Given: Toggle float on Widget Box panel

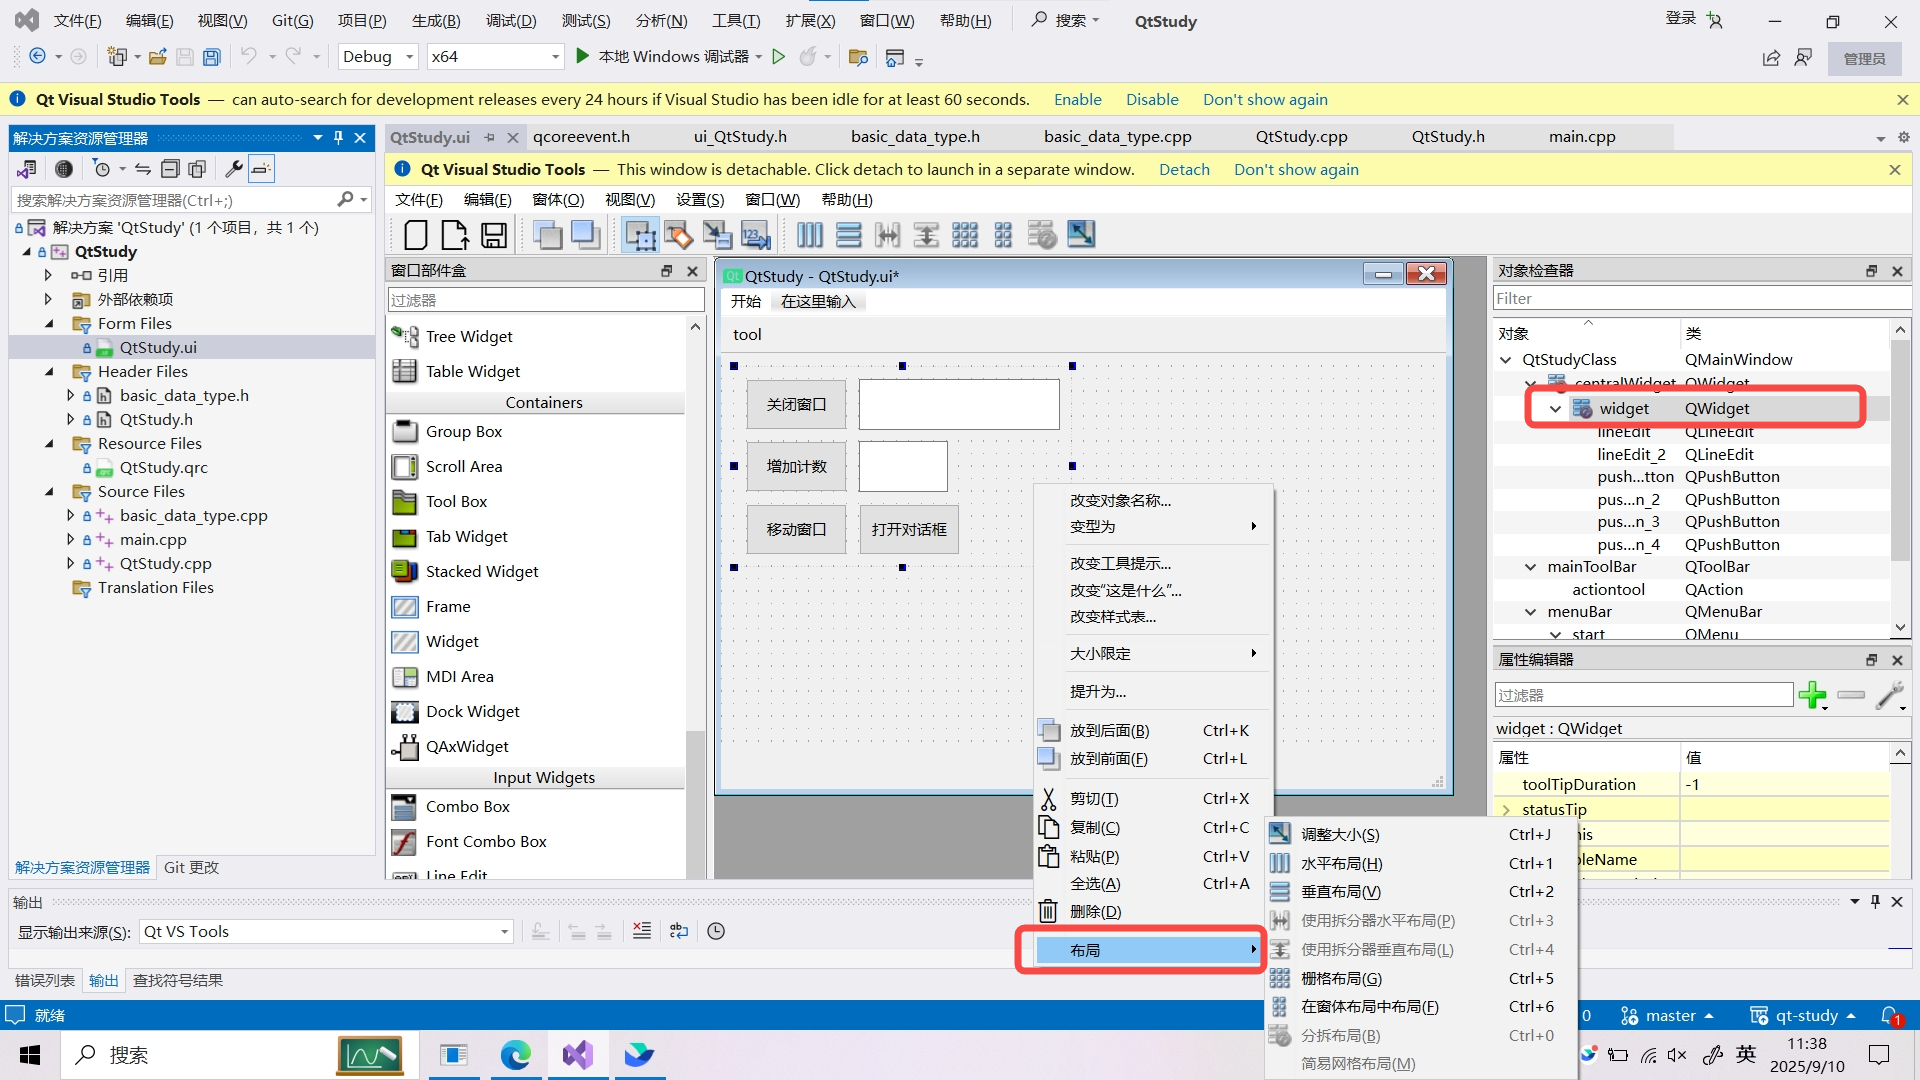Looking at the screenshot, I should 666,271.
